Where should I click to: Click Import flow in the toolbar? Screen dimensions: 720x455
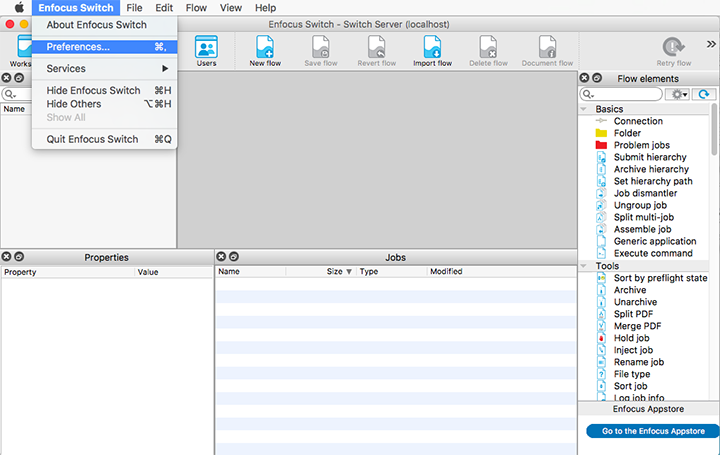(432, 51)
